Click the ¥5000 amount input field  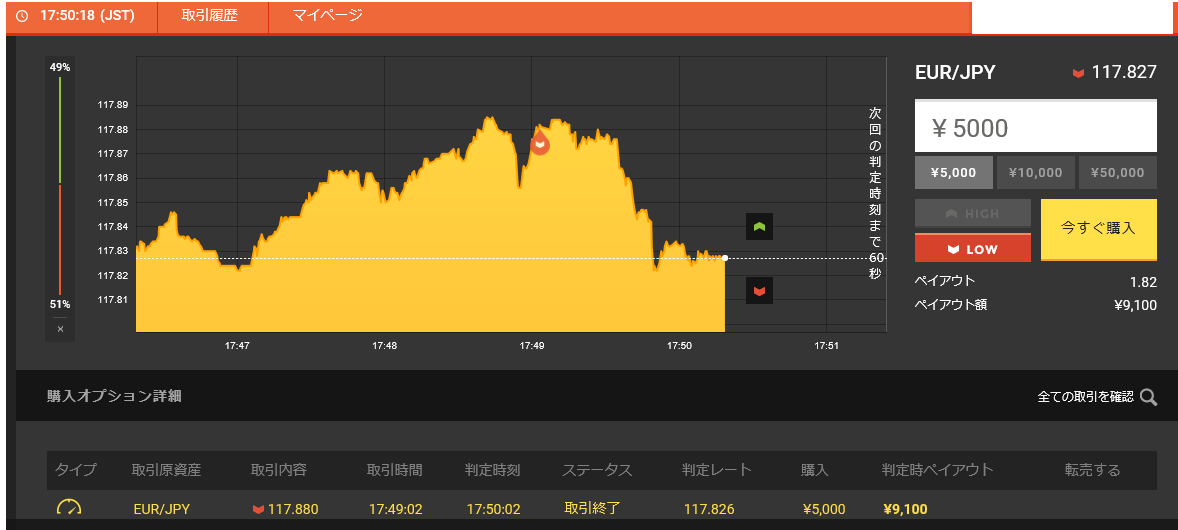point(1035,128)
